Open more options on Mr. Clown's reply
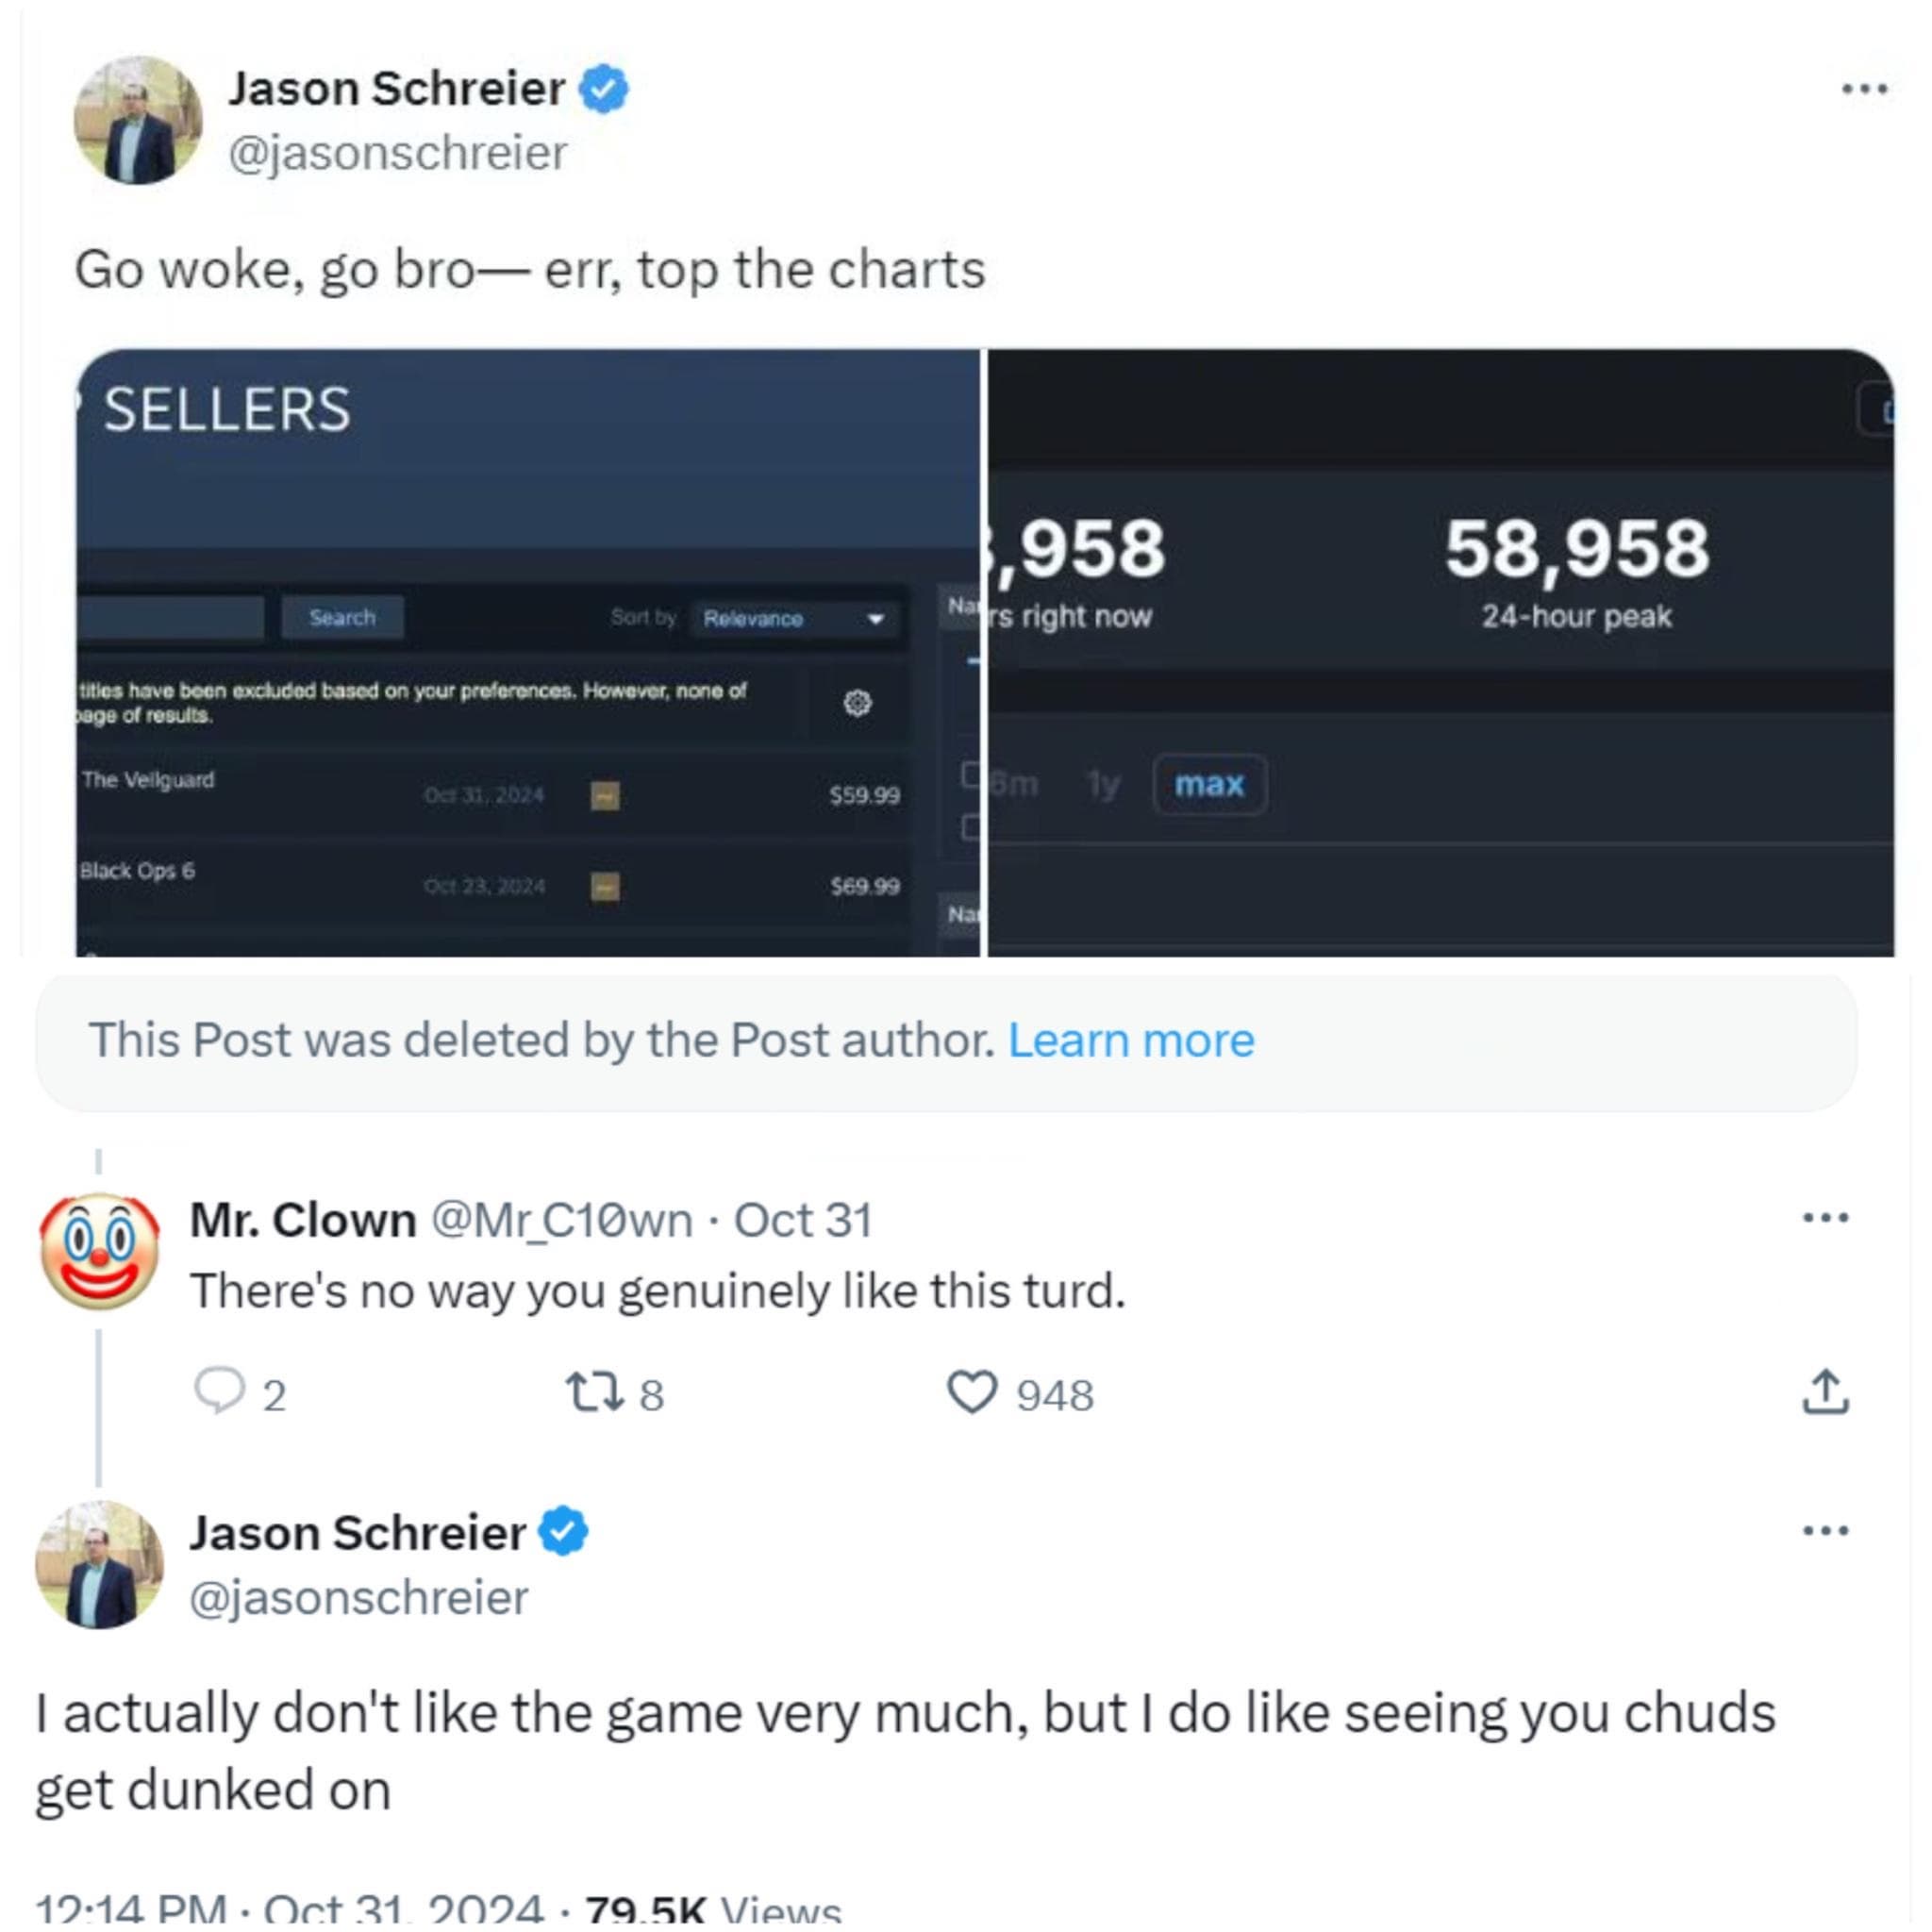1932x1932 pixels. point(1825,1218)
